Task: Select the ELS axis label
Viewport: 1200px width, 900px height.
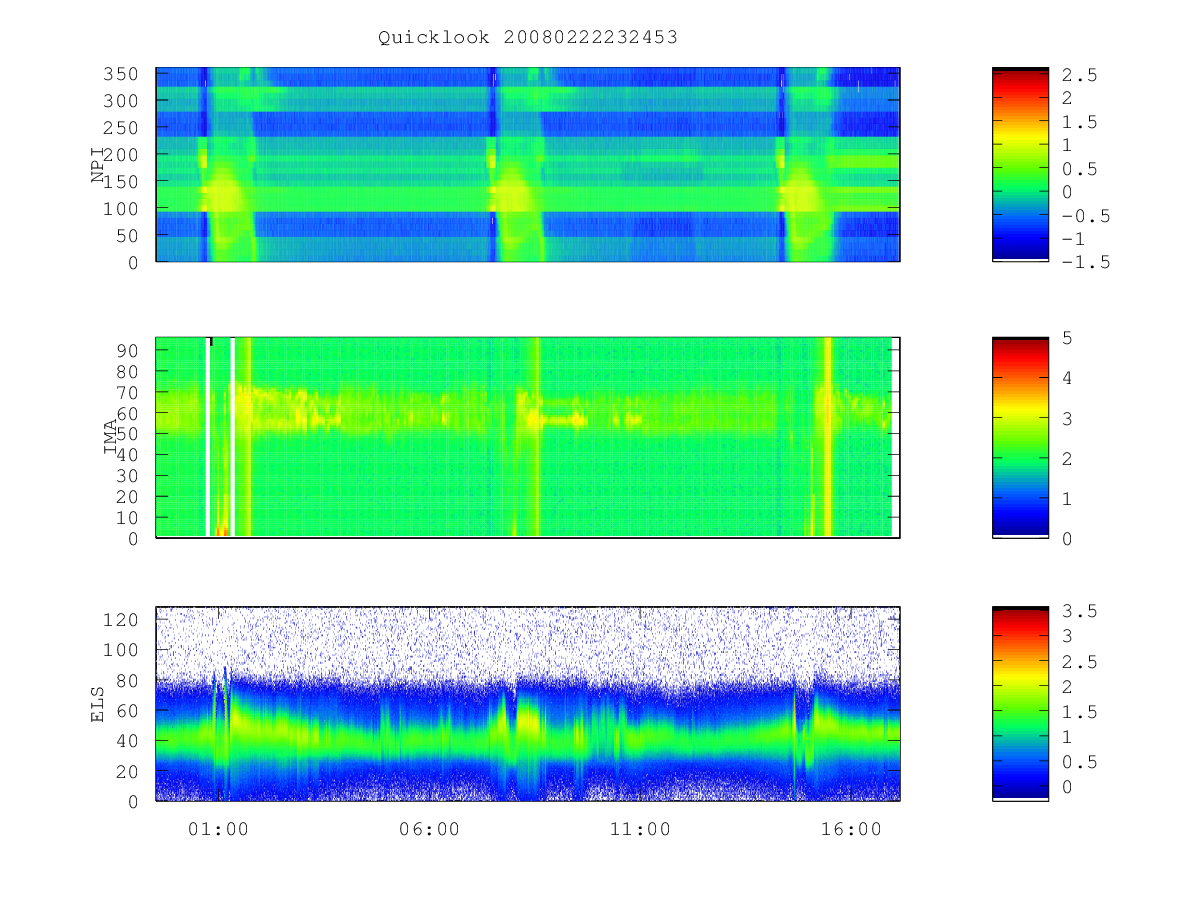Action: [98, 704]
